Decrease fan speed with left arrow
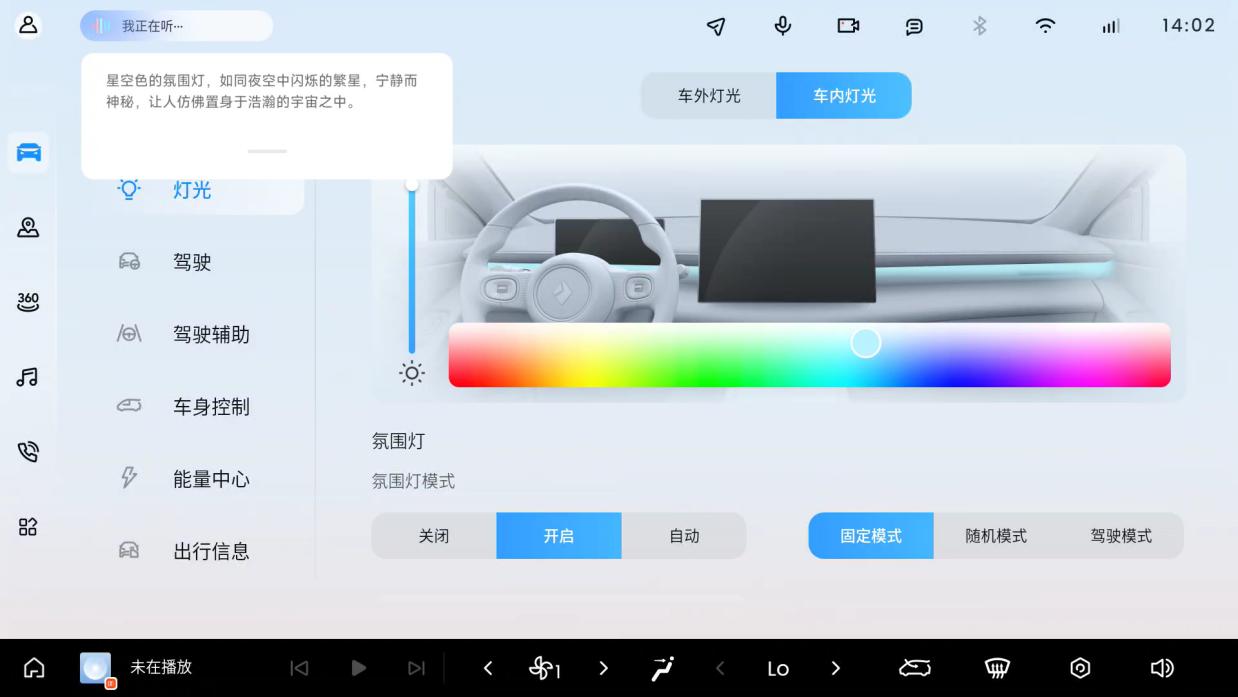1238x697 pixels. pos(488,668)
